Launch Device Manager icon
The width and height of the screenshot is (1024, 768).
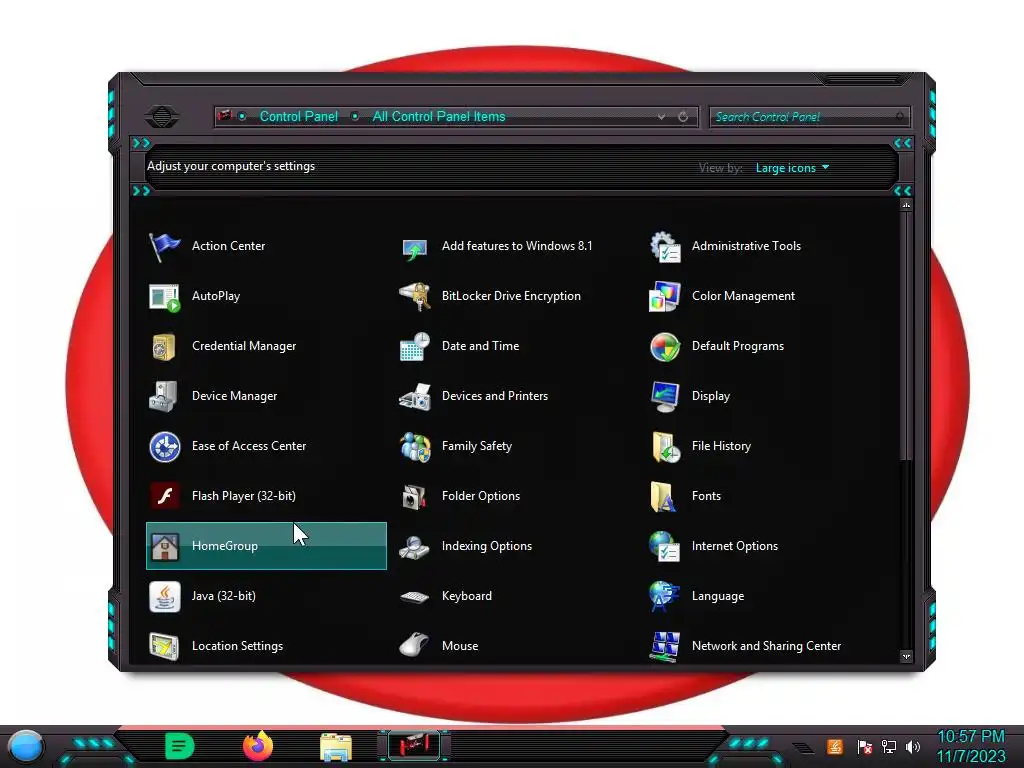coord(165,396)
